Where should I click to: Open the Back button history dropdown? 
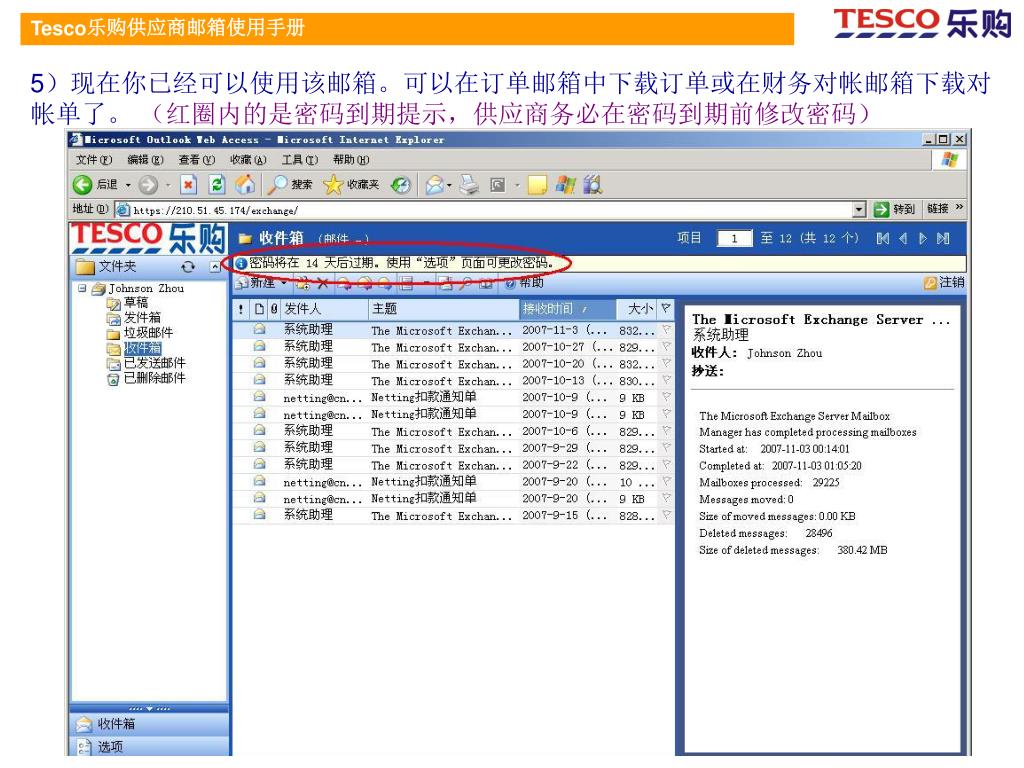128,185
